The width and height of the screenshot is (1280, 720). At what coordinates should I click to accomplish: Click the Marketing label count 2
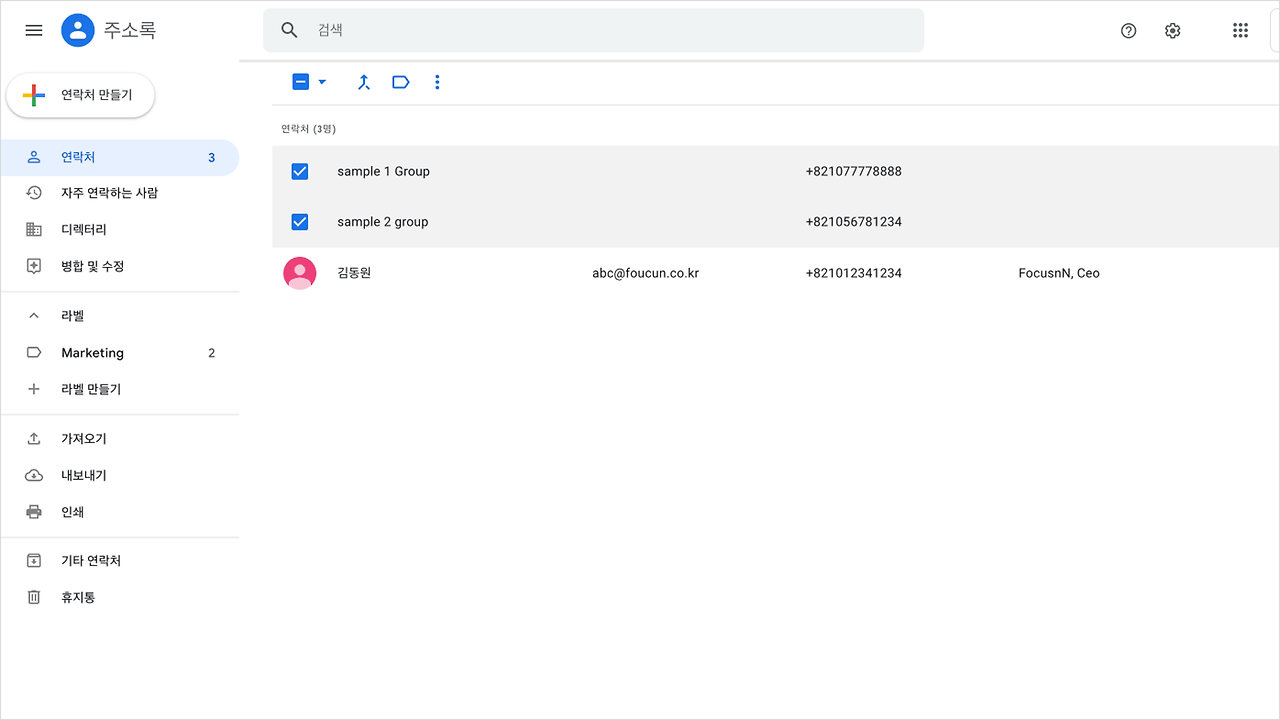[x=211, y=353]
